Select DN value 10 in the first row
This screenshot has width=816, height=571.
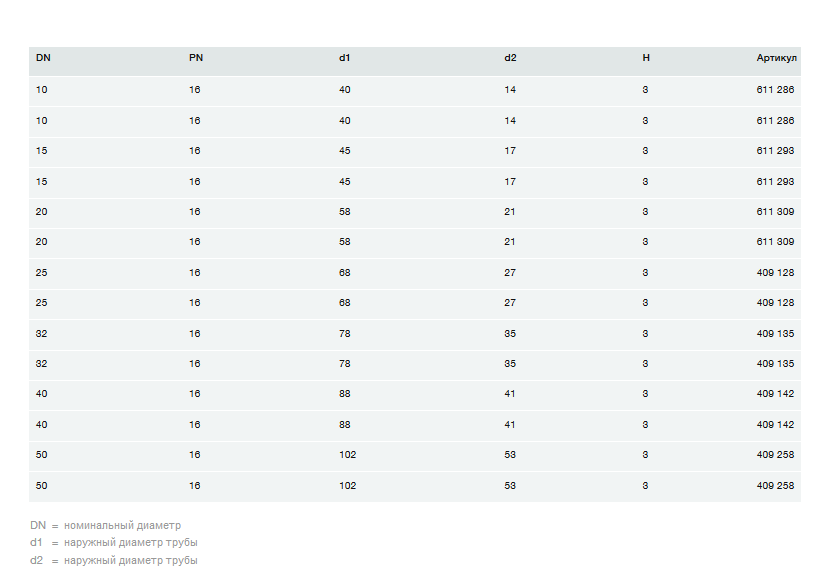42,91
